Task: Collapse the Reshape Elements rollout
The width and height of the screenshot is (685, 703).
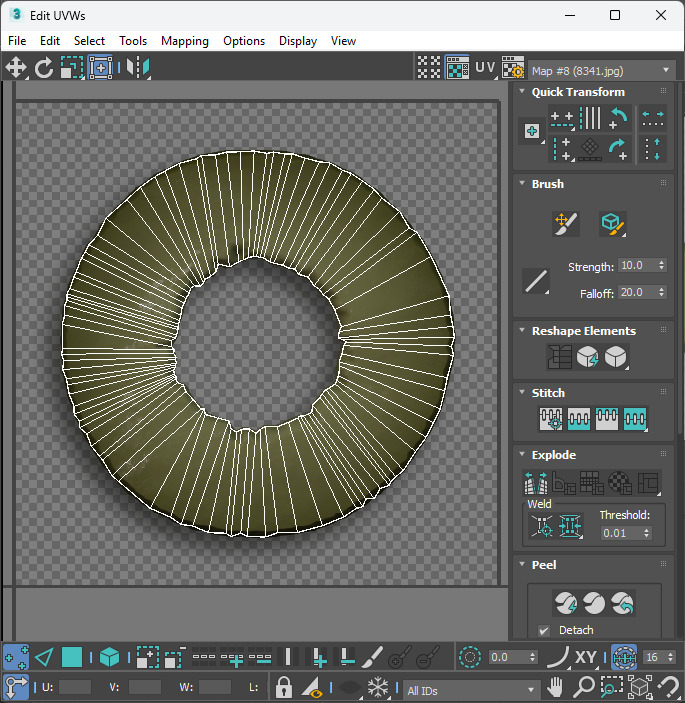Action: point(522,330)
